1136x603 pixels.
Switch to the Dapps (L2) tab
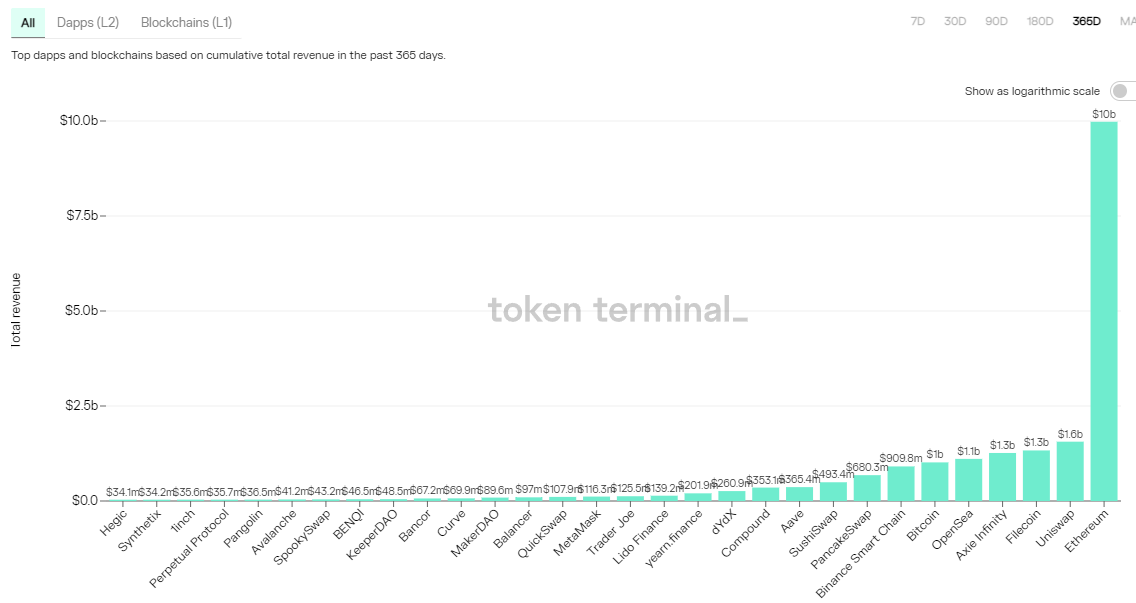click(x=88, y=22)
